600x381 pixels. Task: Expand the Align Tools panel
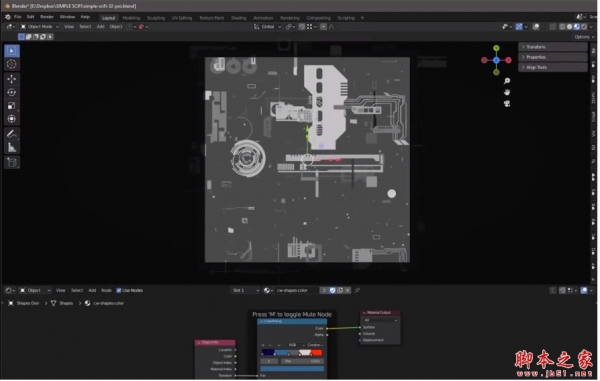click(x=553, y=67)
